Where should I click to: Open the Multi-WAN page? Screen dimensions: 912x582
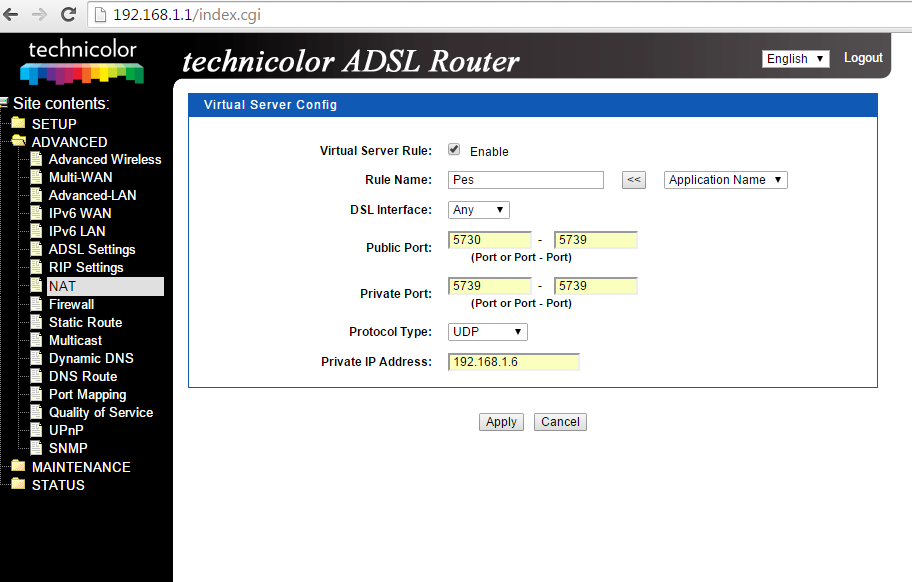[80, 177]
